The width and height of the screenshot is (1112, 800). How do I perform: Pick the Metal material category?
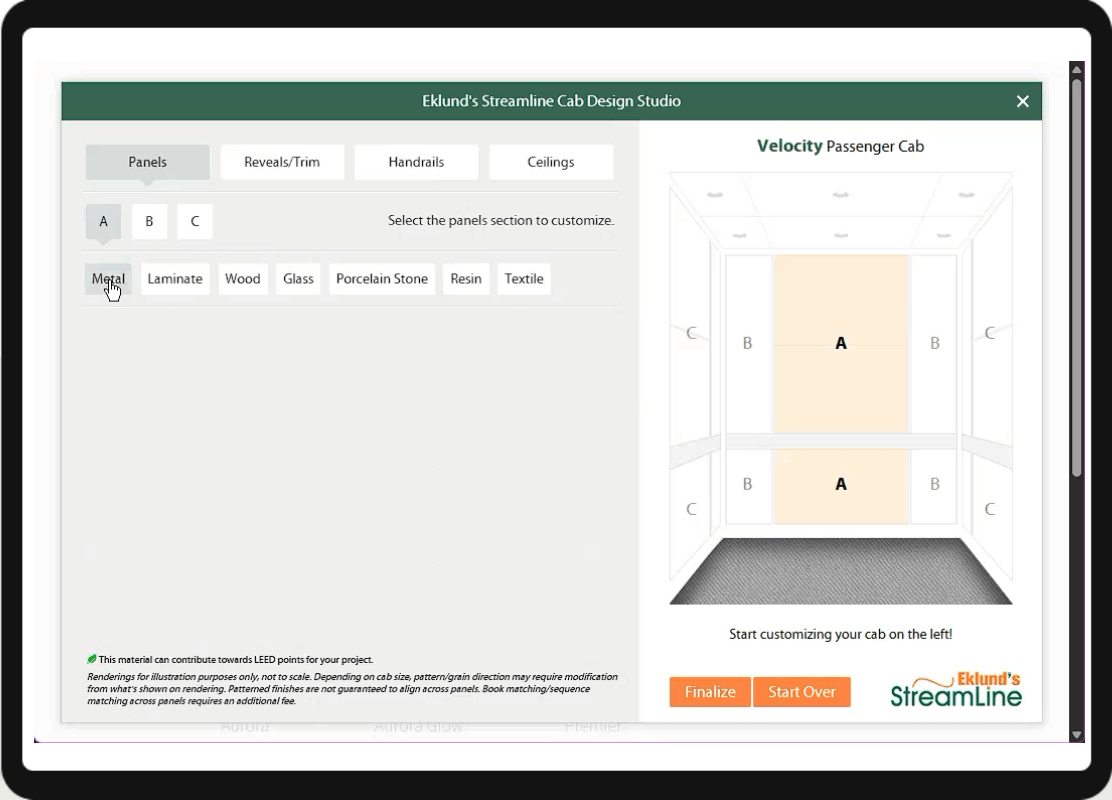pyautogui.click(x=108, y=279)
